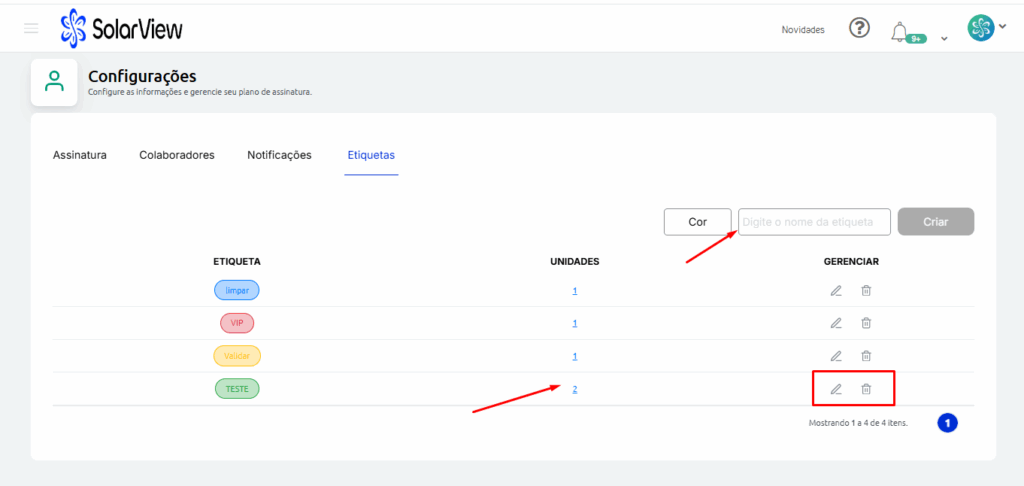
Task: Select the Notificações tab
Action: tap(279, 155)
